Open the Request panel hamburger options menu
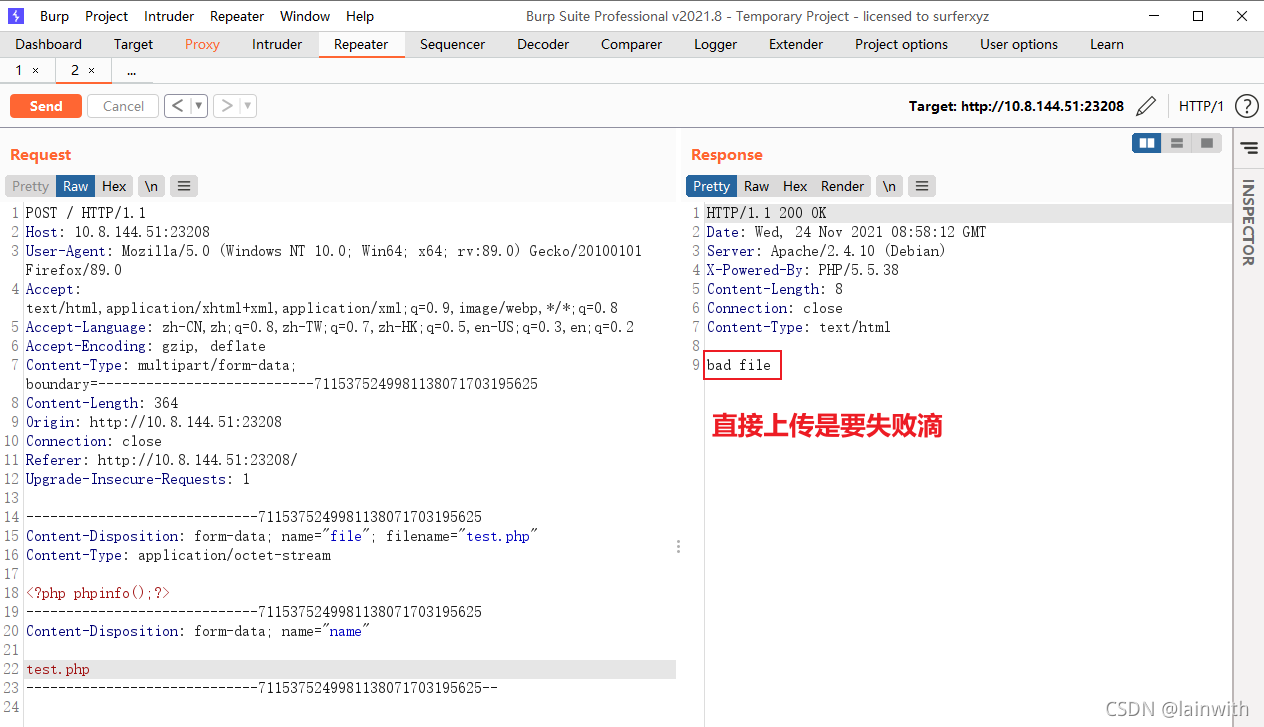Viewport: 1264px width, 727px height. coord(184,186)
